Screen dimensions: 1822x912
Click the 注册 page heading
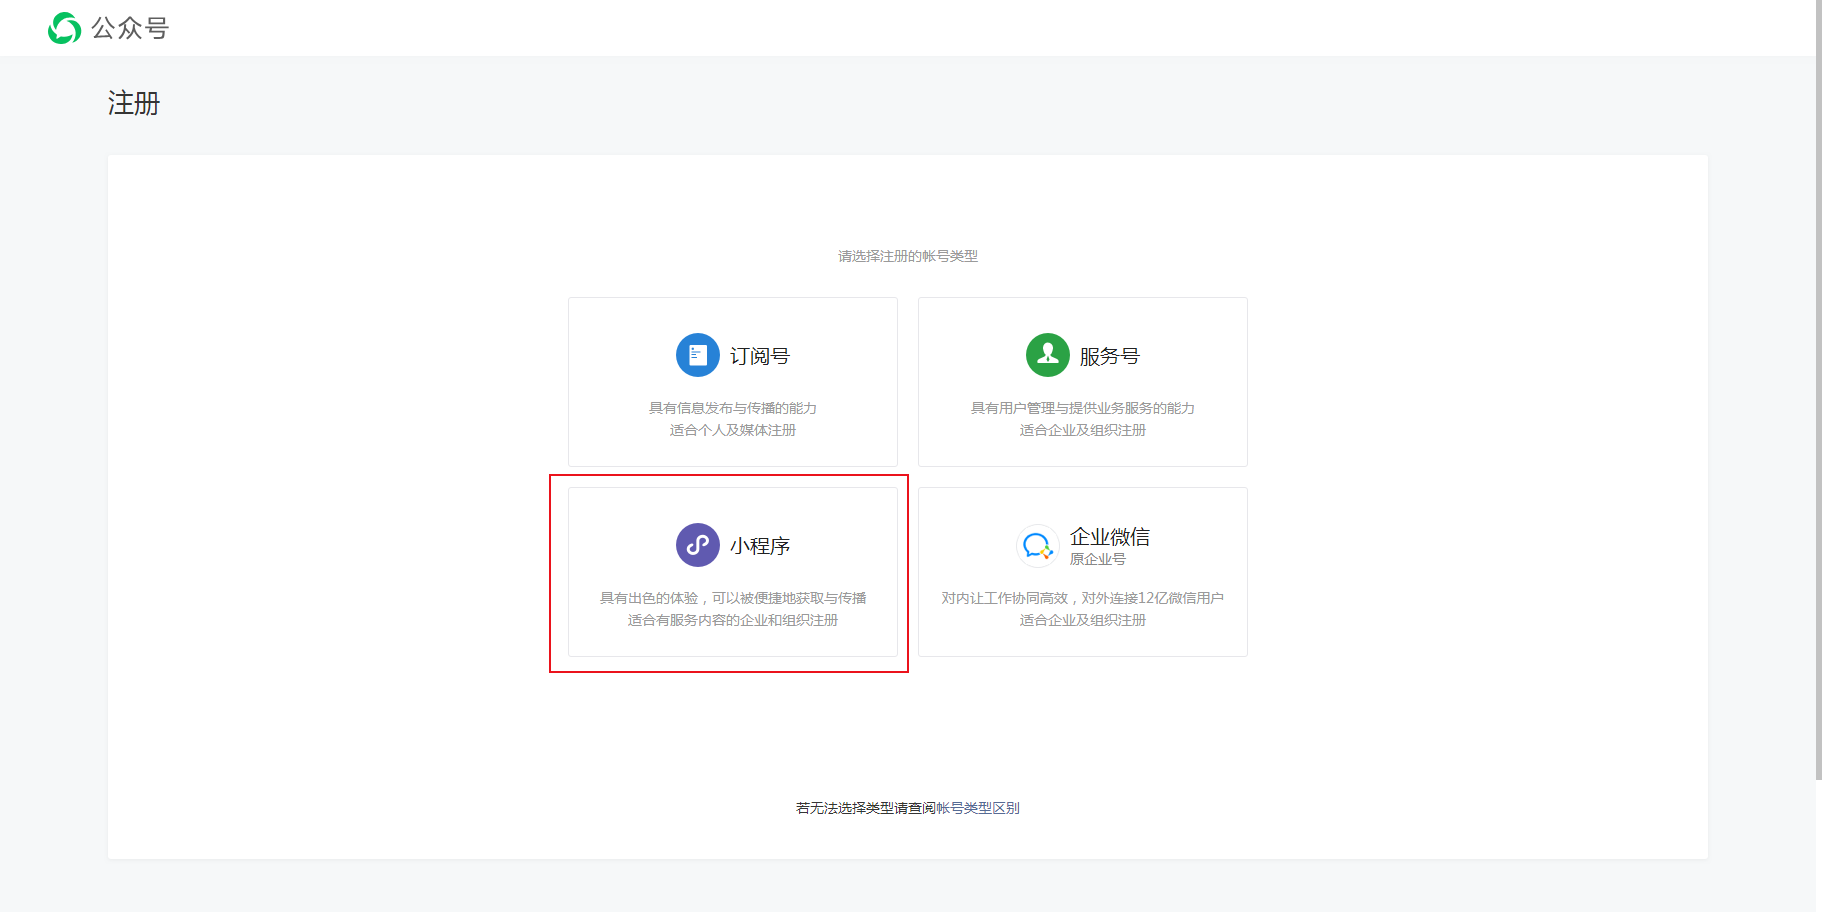[x=134, y=103]
